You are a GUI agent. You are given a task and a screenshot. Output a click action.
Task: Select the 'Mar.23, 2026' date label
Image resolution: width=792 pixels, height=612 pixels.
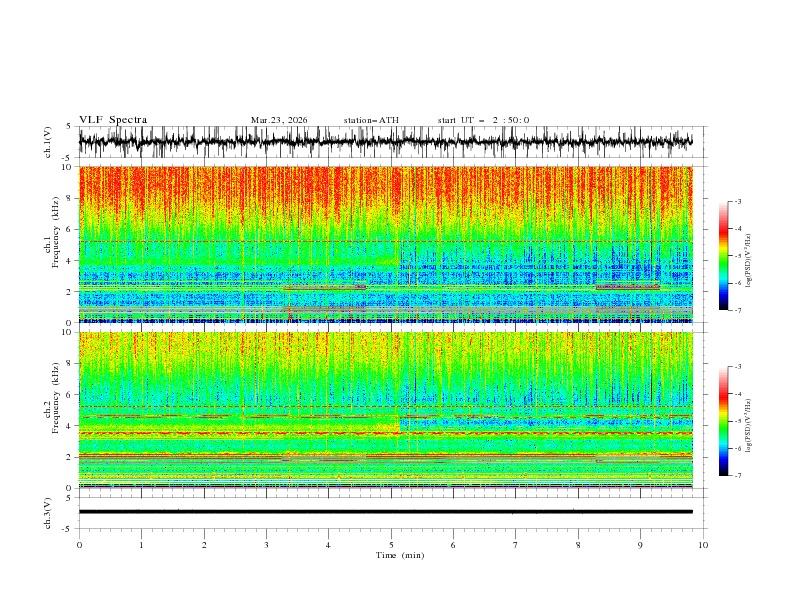[x=279, y=120]
